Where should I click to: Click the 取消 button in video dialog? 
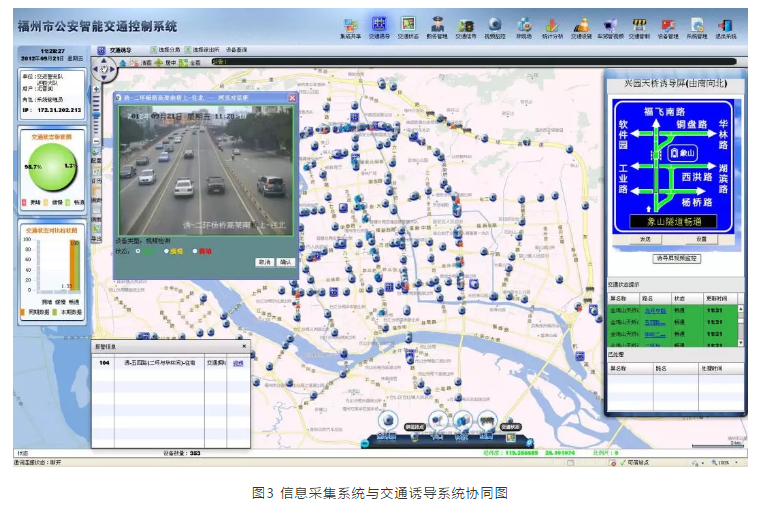(x=264, y=261)
